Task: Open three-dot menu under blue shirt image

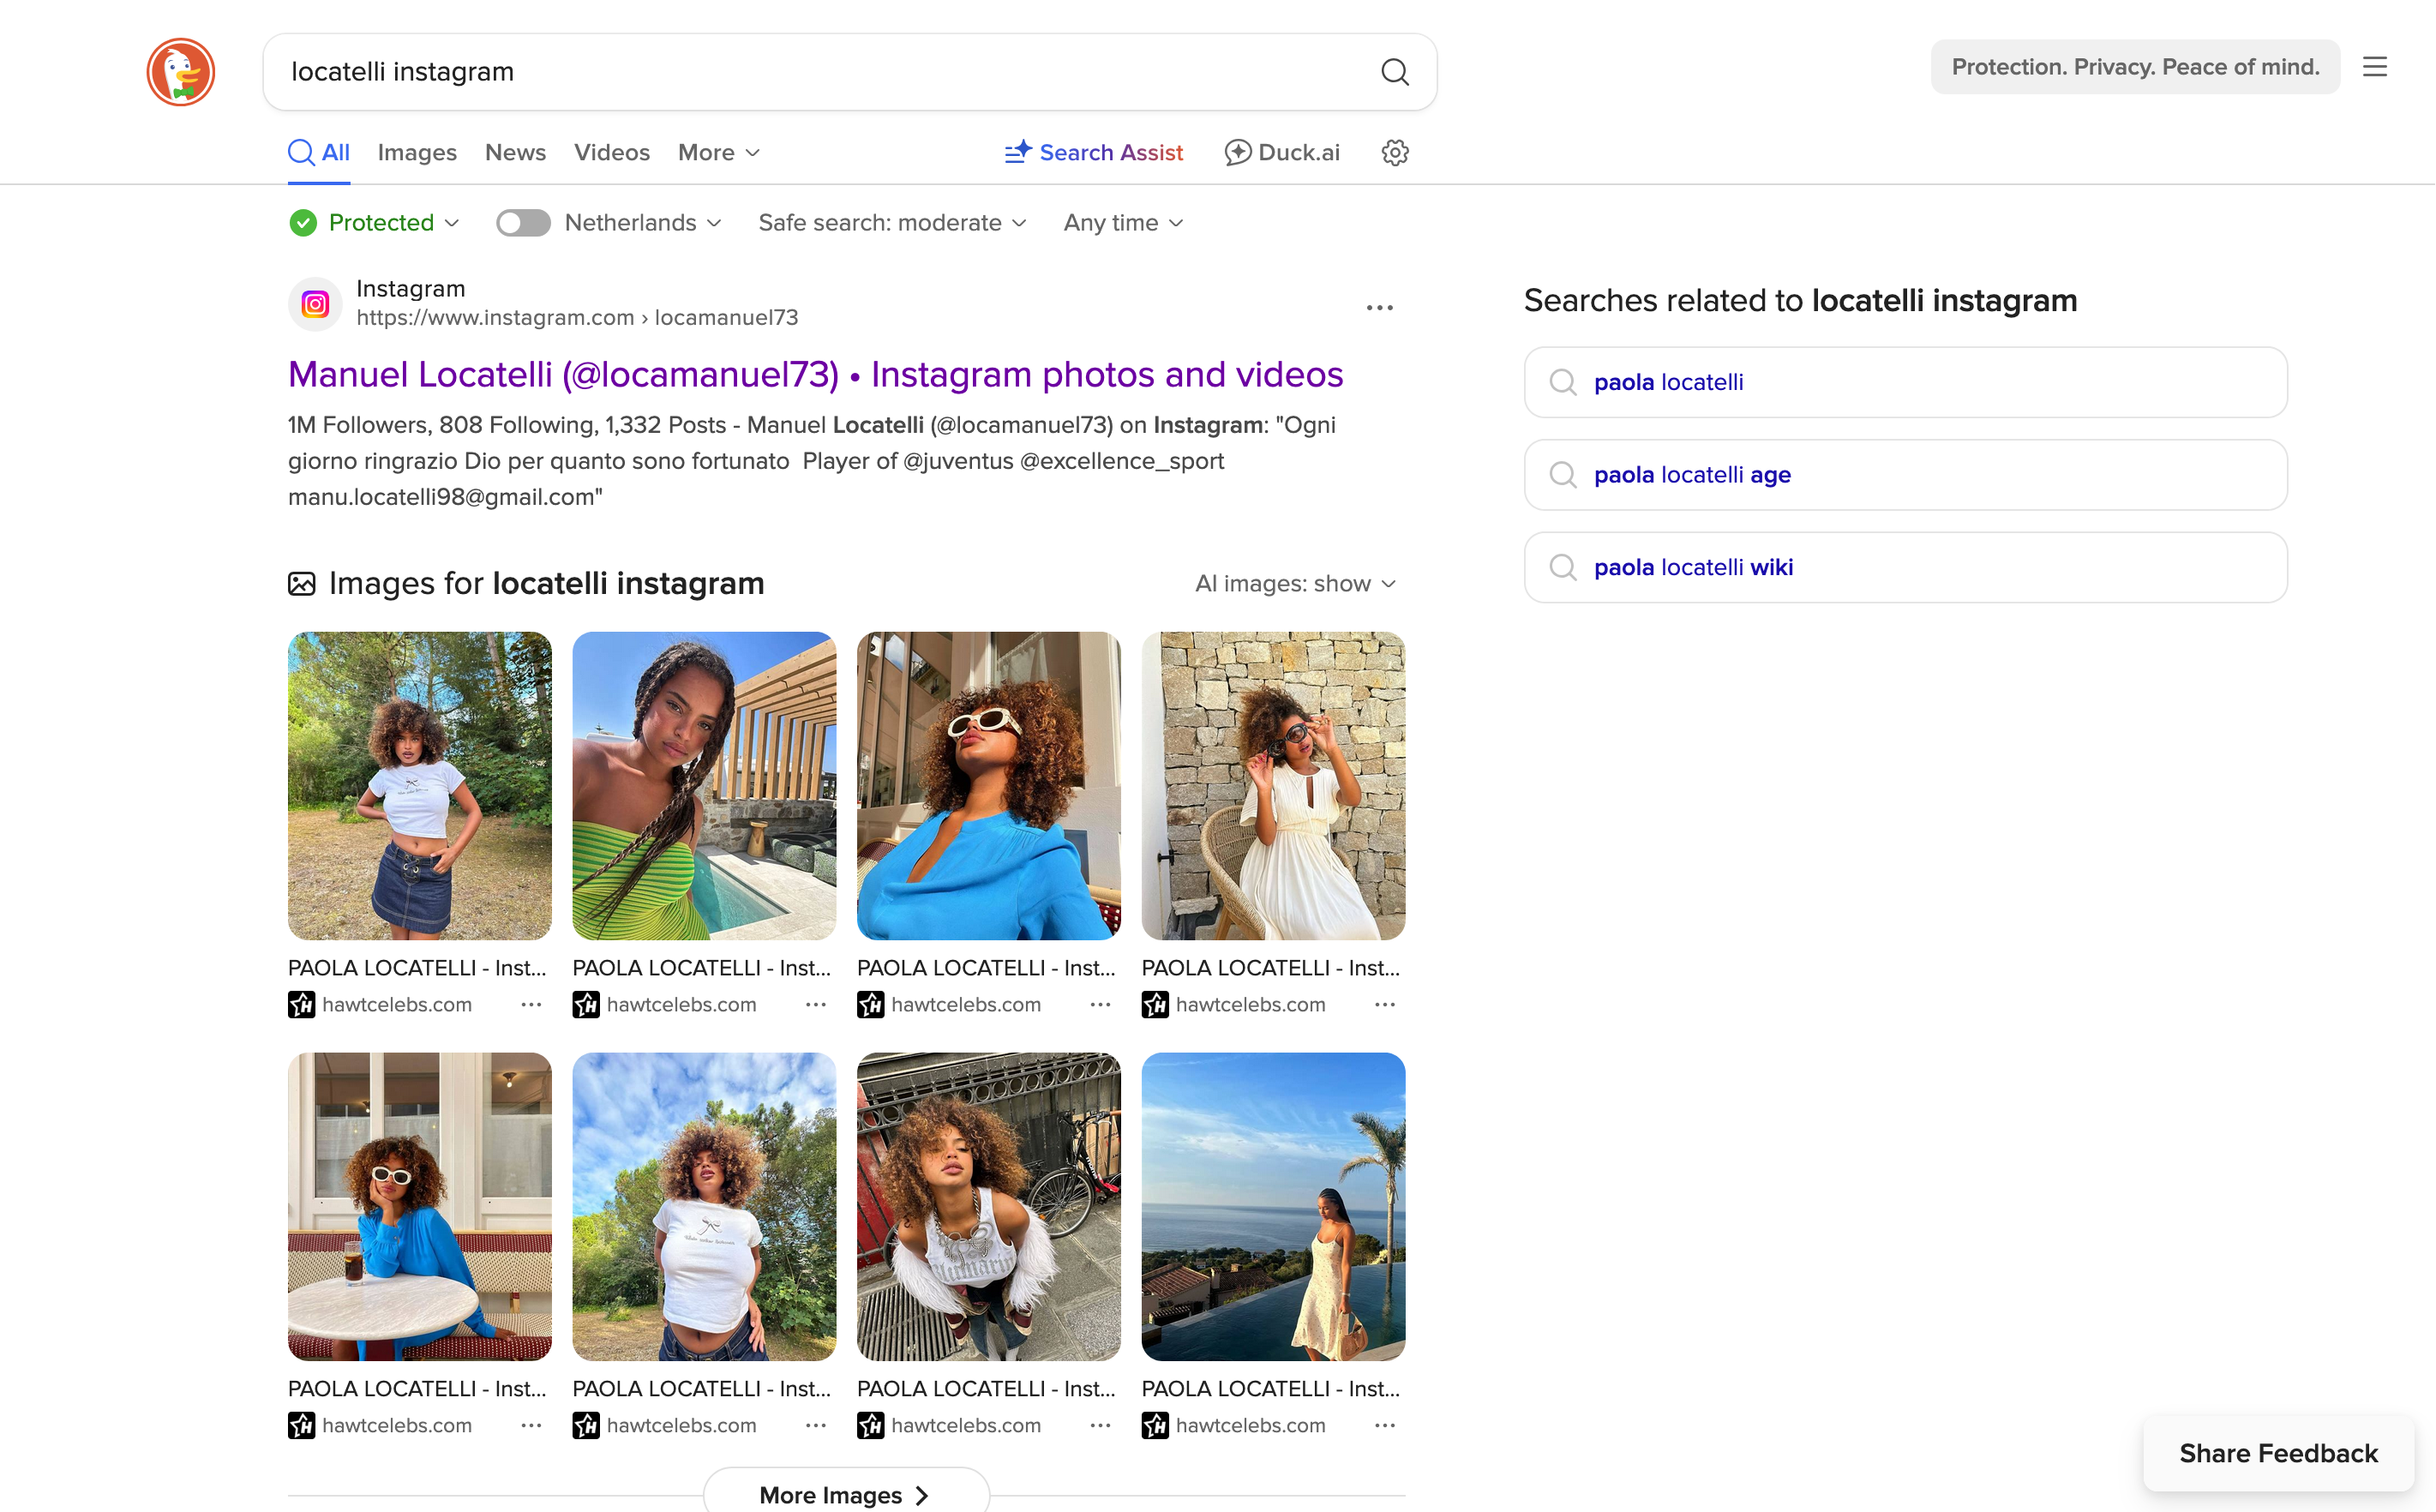Action: click(1100, 1004)
